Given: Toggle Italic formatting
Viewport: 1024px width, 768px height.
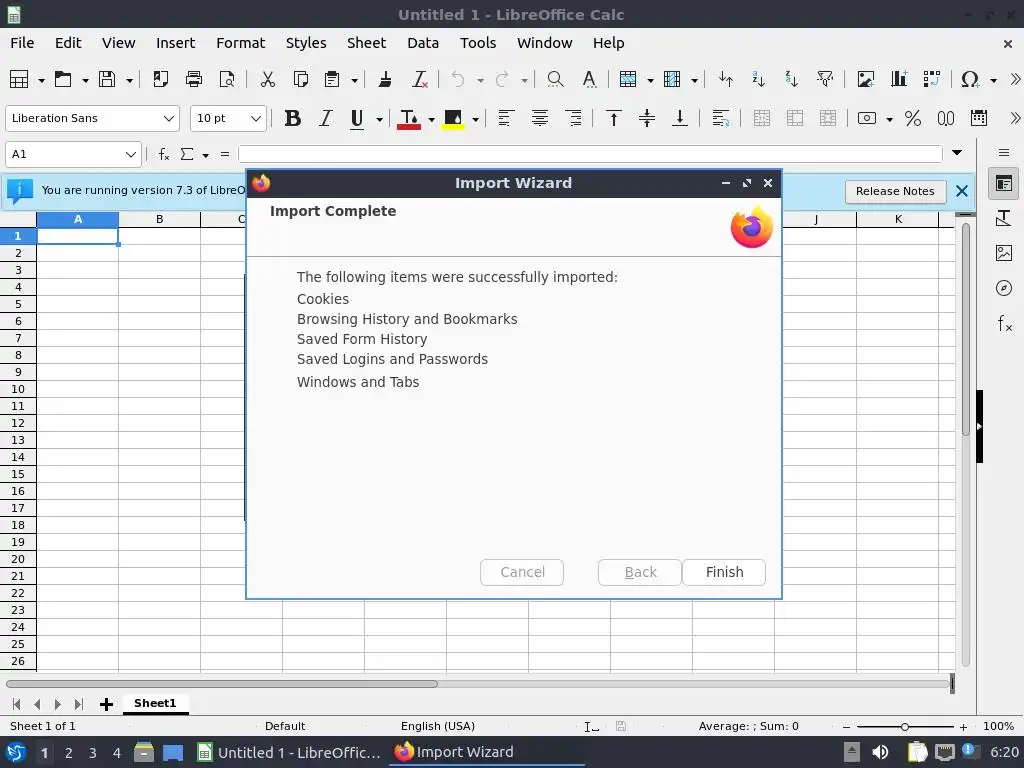Looking at the screenshot, I should 325,118.
